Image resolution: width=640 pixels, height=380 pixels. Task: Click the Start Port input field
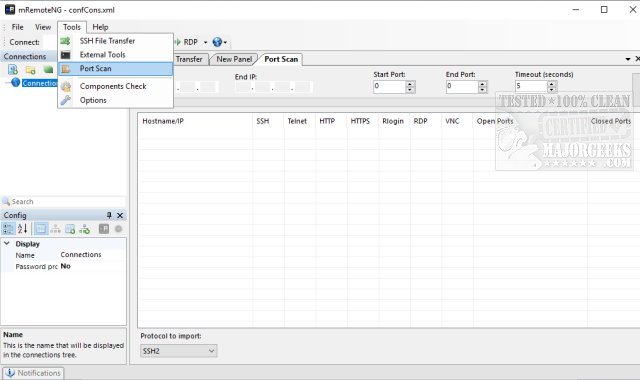389,87
